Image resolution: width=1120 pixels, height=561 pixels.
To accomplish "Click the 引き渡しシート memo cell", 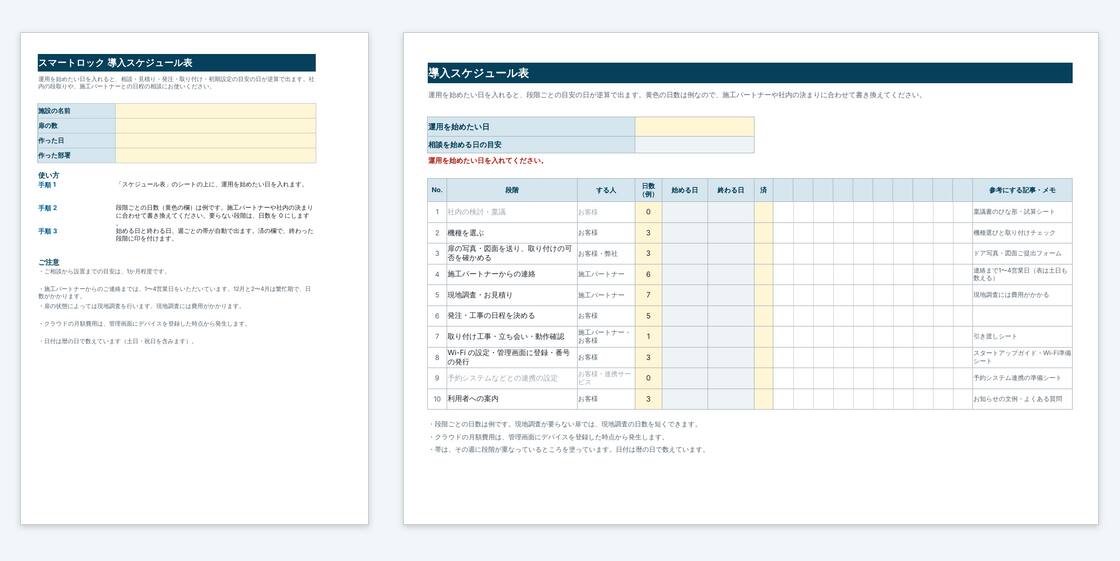I will 1022,337.
